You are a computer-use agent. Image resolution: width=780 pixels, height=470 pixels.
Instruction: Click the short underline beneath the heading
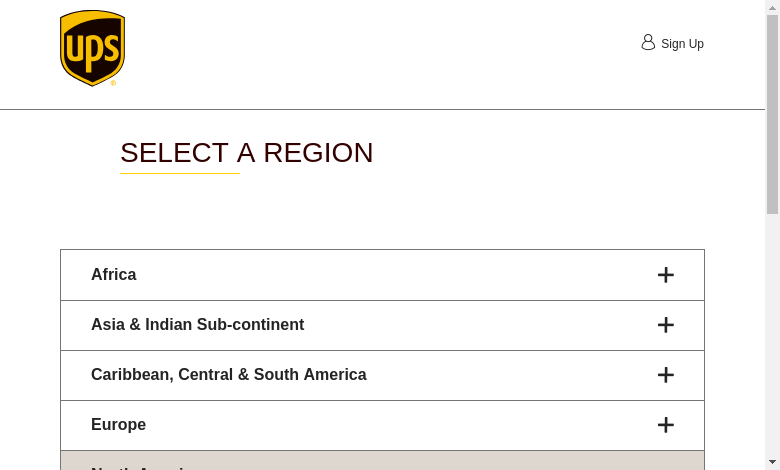click(x=180, y=173)
